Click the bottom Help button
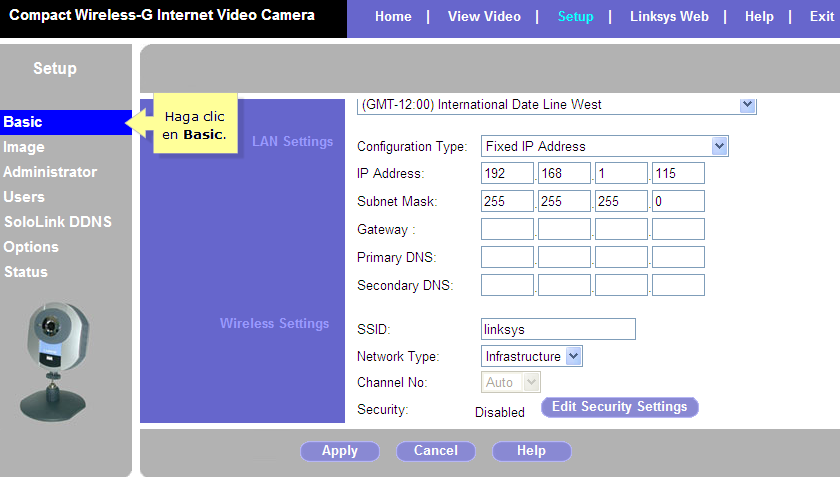The image size is (840, 477). tap(531, 451)
